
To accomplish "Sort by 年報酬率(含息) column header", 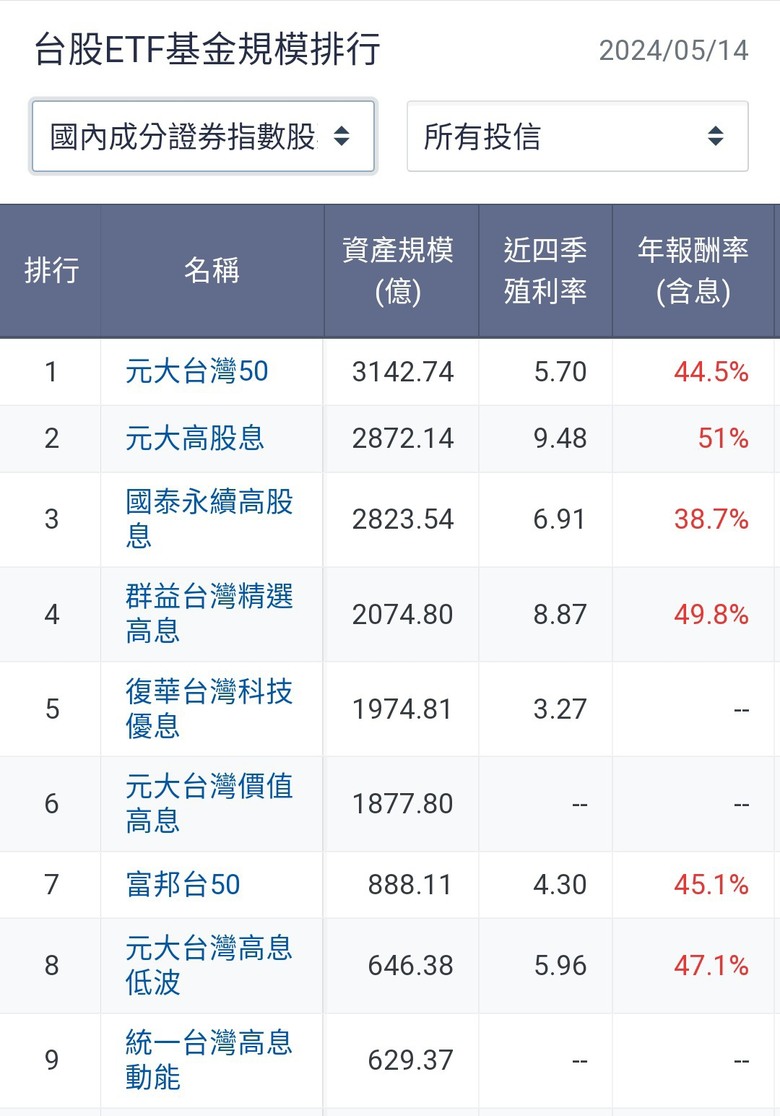I will point(693,270).
